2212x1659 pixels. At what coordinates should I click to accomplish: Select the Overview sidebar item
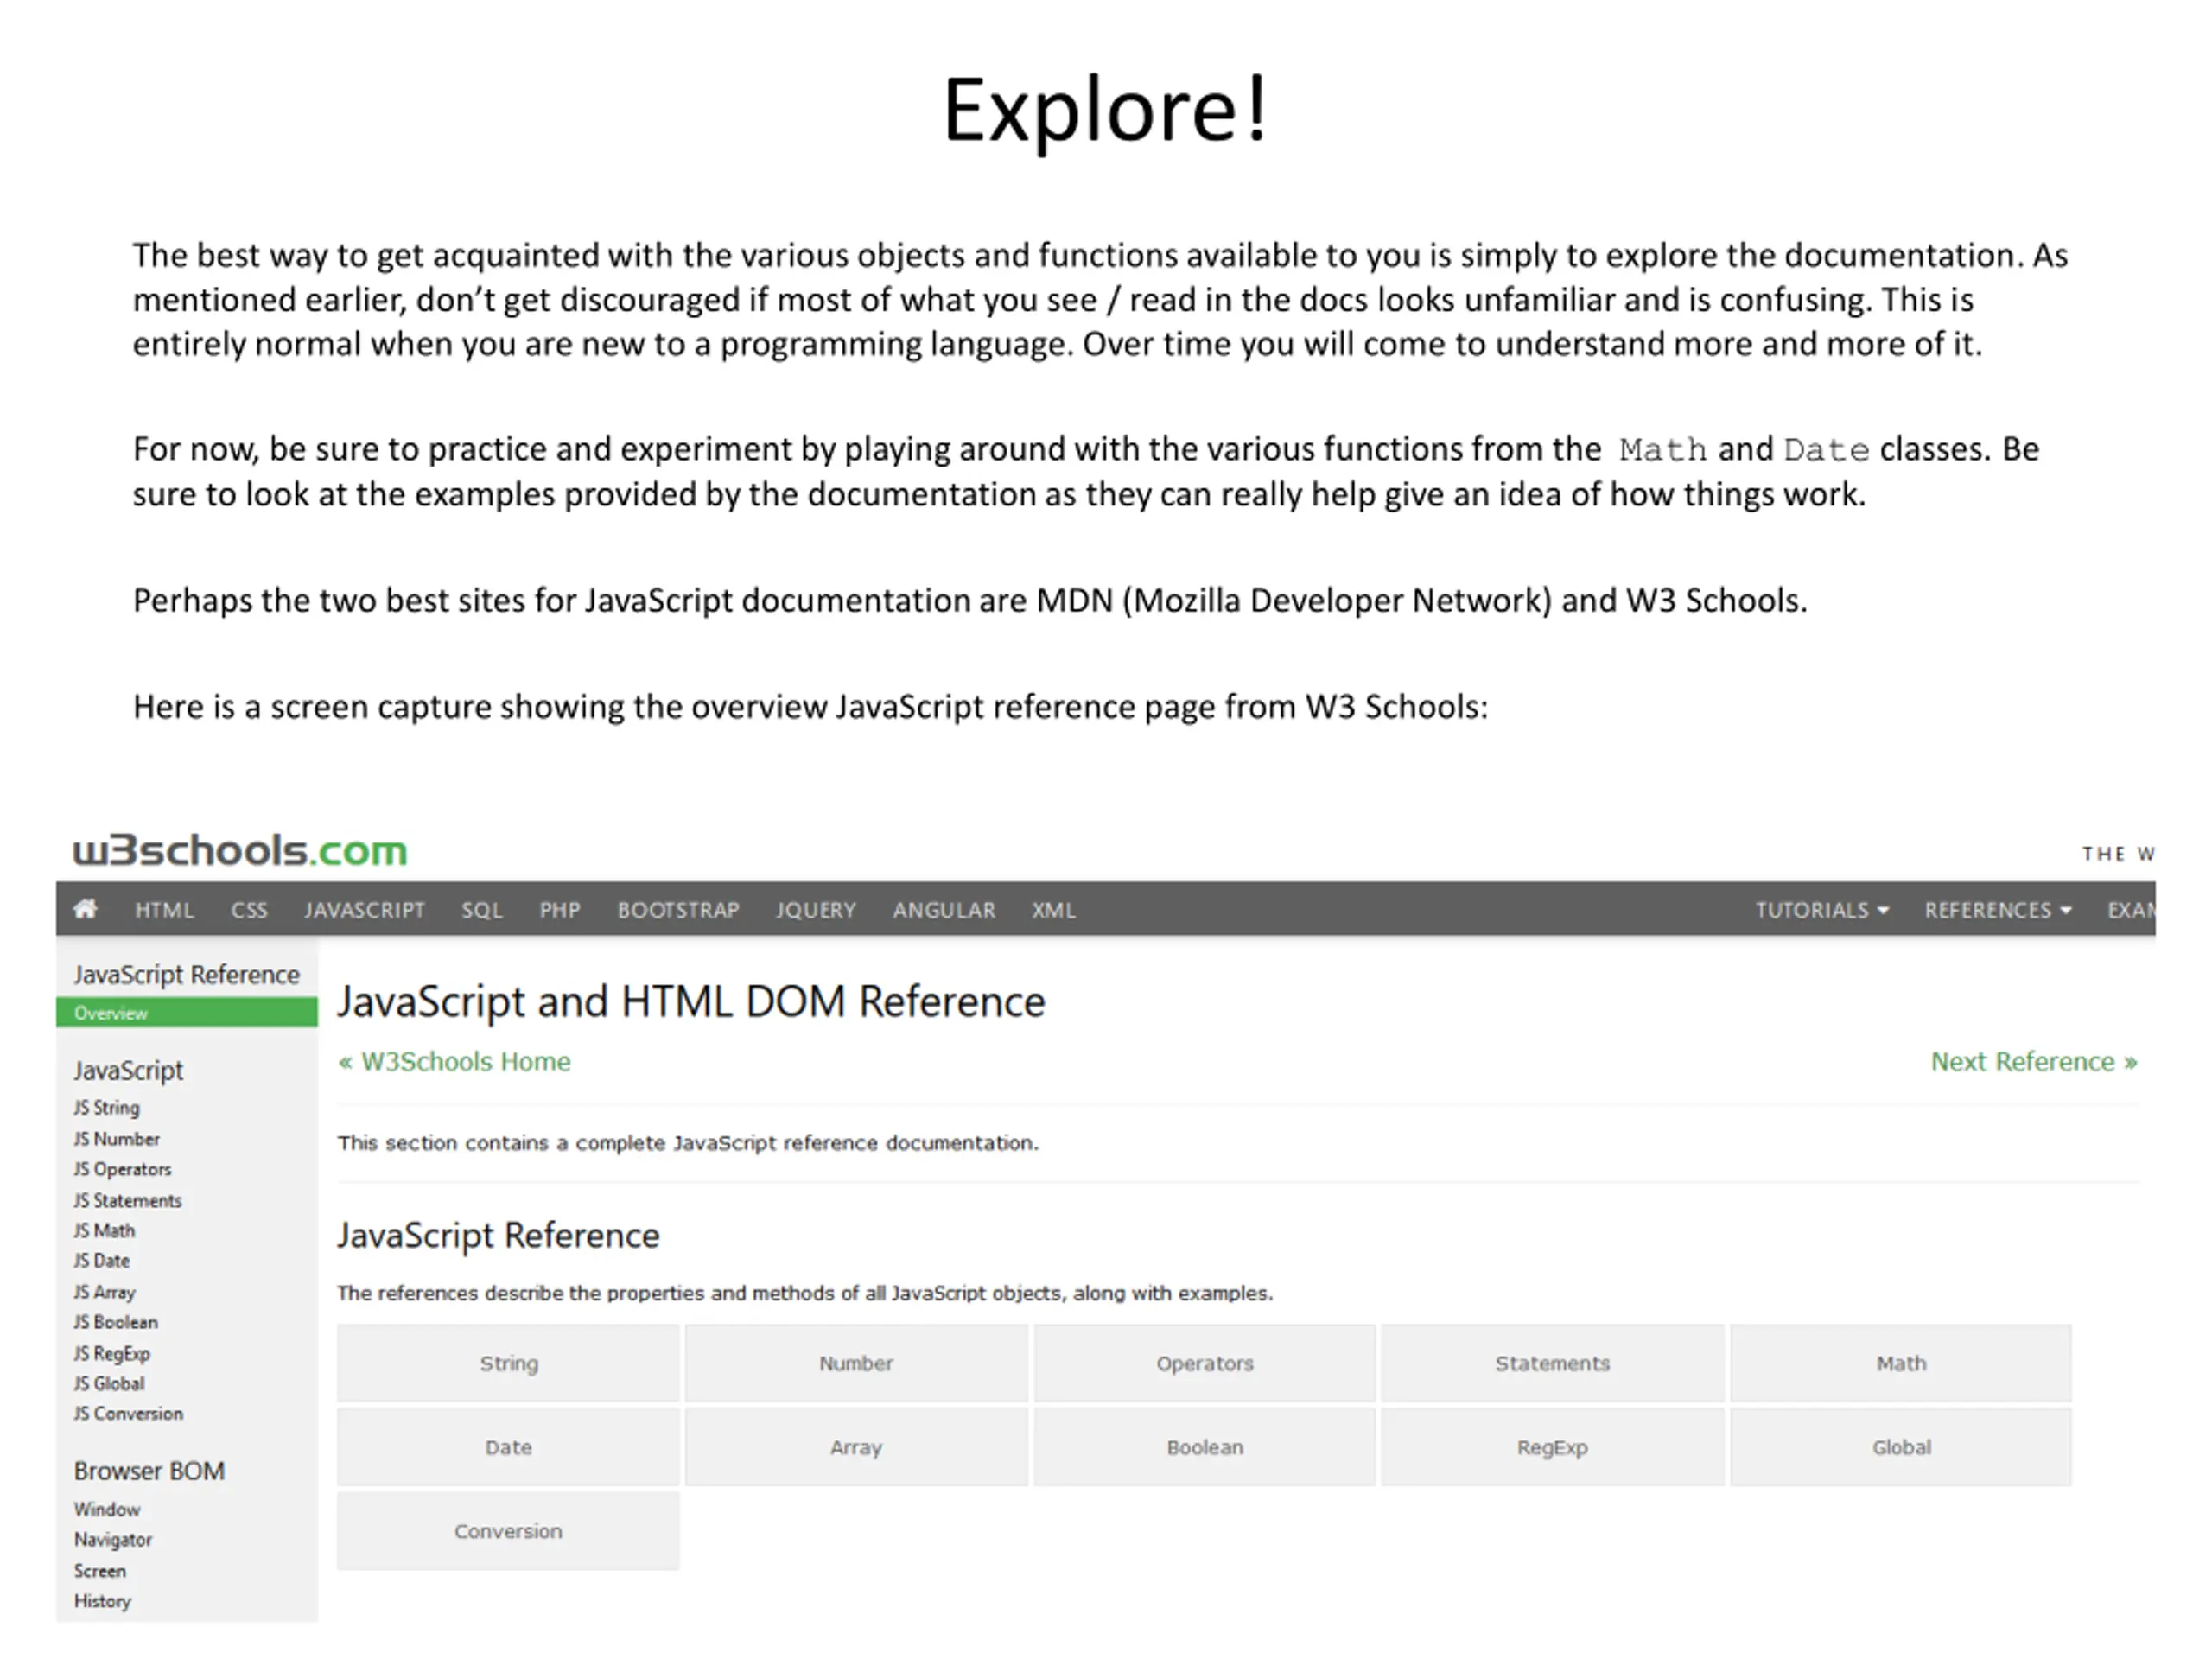(x=187, y=1013)
